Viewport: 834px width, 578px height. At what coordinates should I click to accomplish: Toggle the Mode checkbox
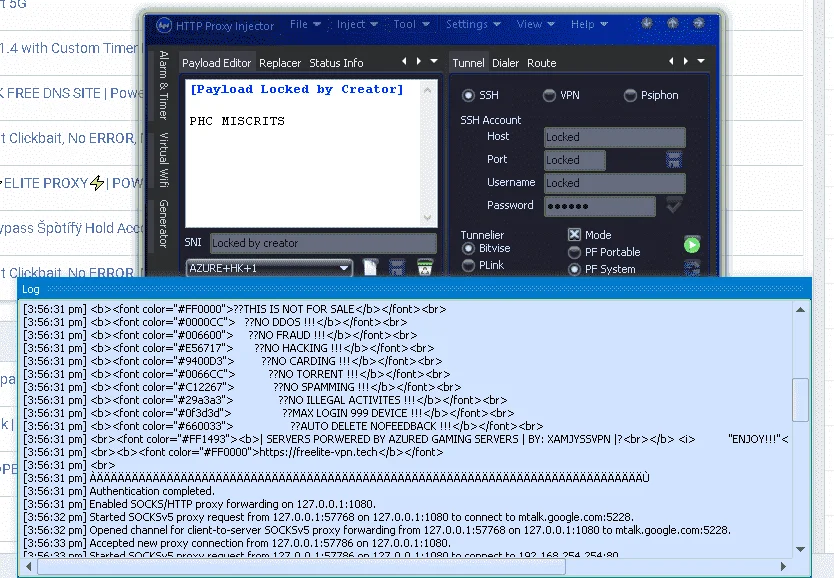point(574,234)
